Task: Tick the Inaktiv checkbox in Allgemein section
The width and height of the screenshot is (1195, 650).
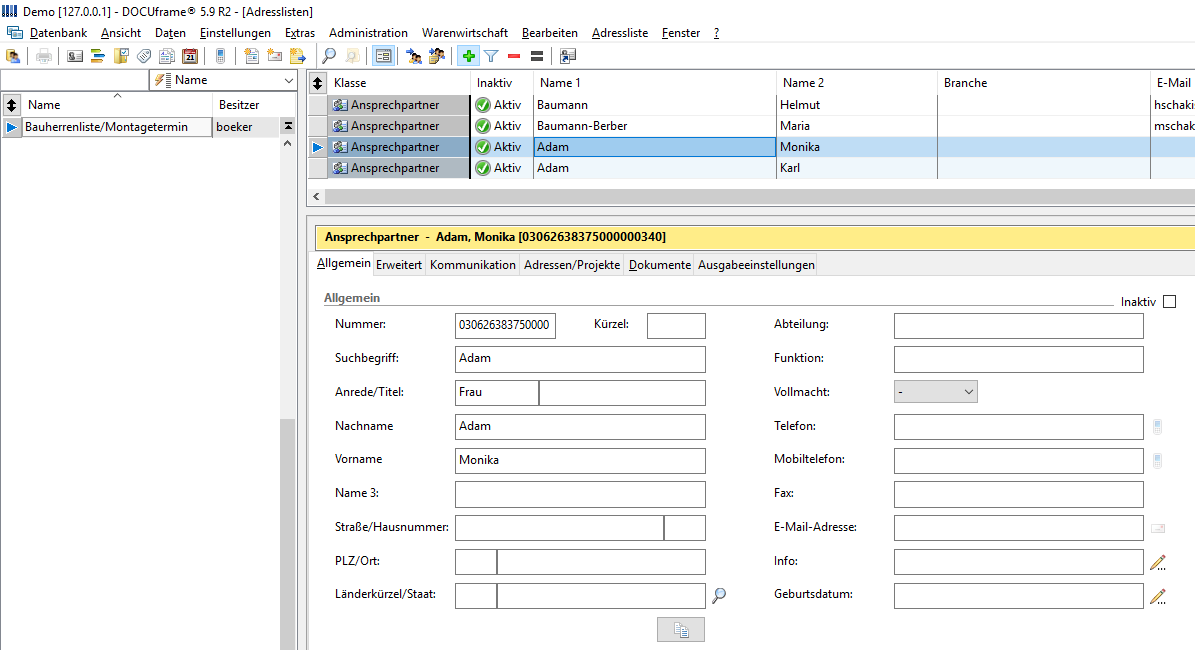Action: coord(1170,302)
